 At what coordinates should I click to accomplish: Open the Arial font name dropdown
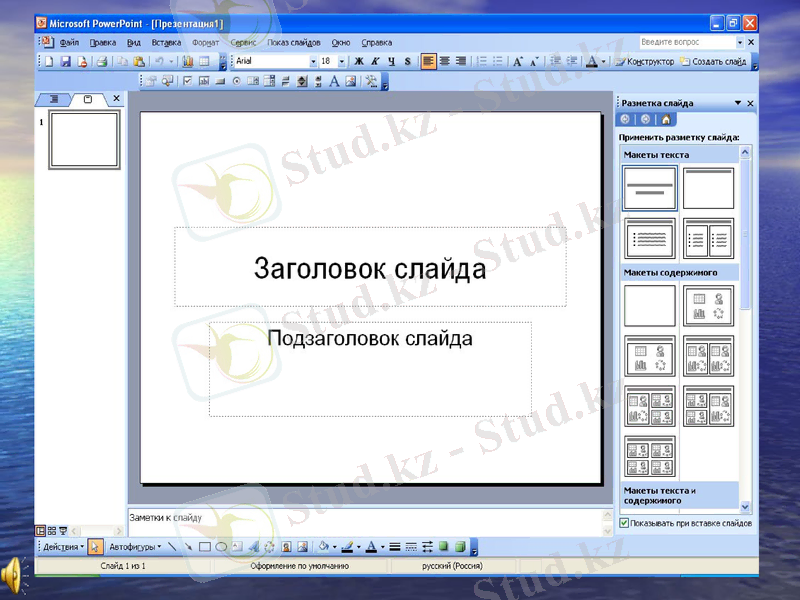(315, 61)
